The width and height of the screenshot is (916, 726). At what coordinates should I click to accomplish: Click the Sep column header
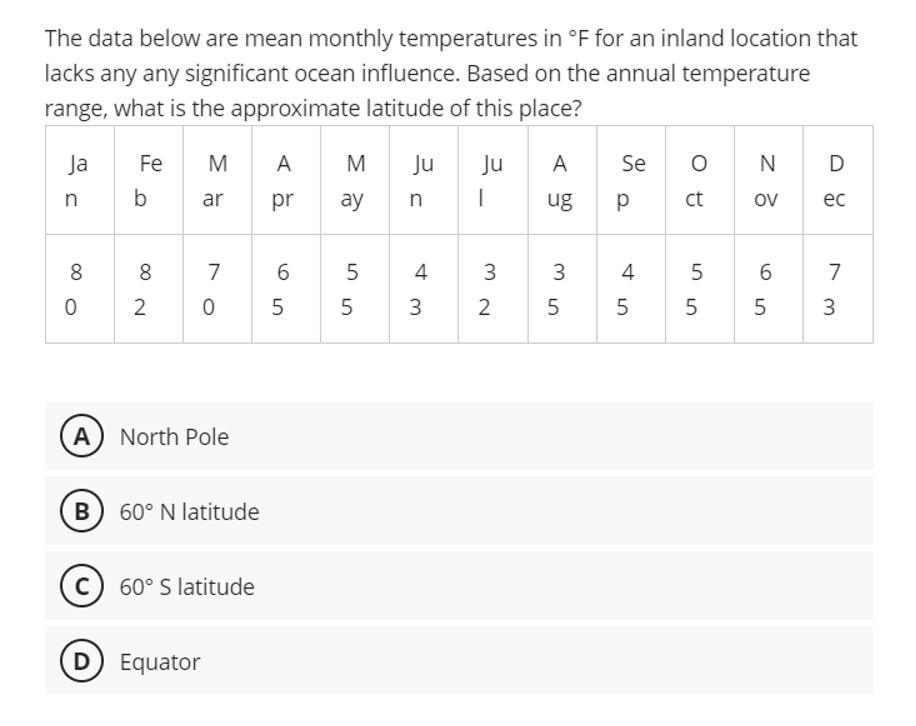[x=628, y=182]
